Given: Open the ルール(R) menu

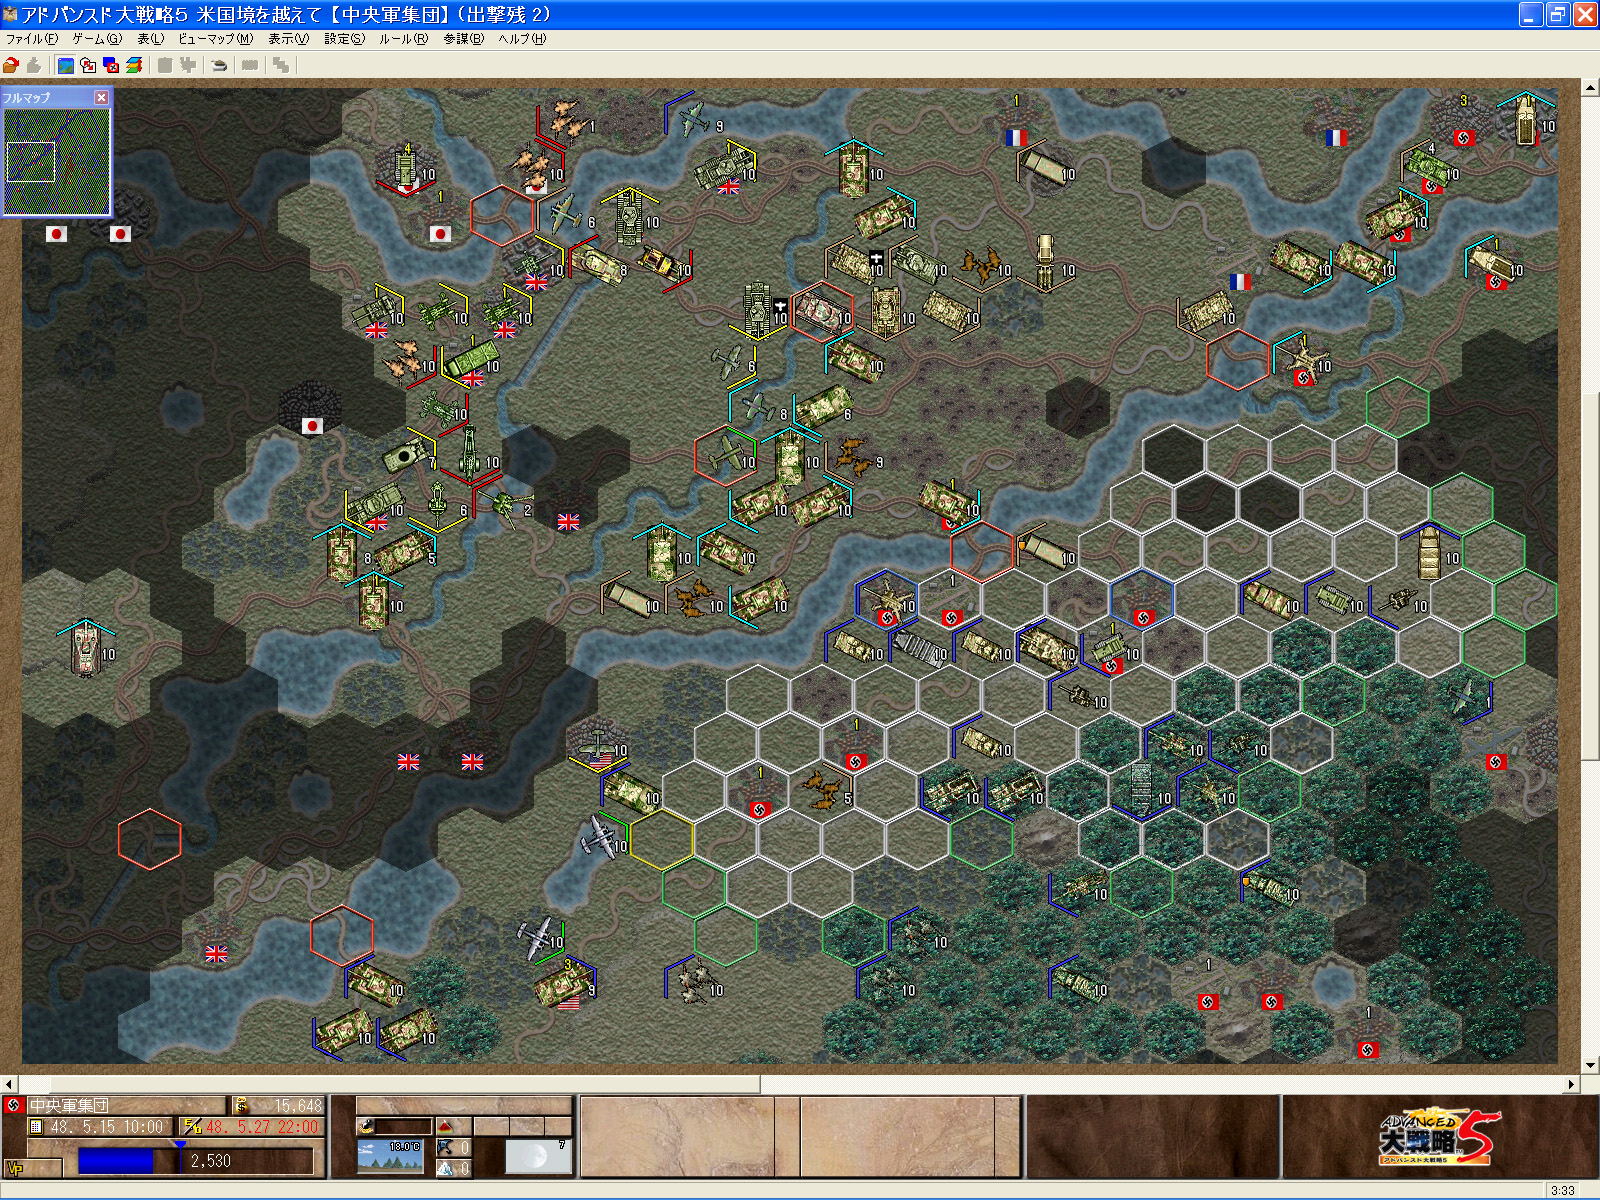Looking at the screenshot, I should pos(403,39).
